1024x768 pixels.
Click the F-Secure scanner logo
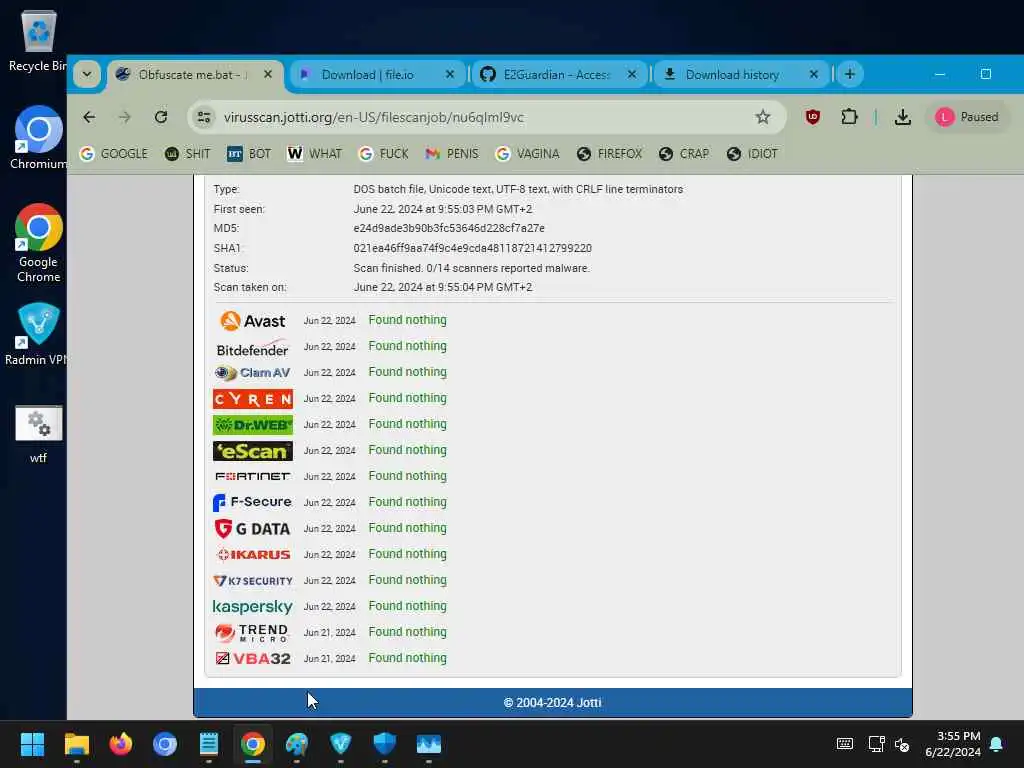point(252,502)
